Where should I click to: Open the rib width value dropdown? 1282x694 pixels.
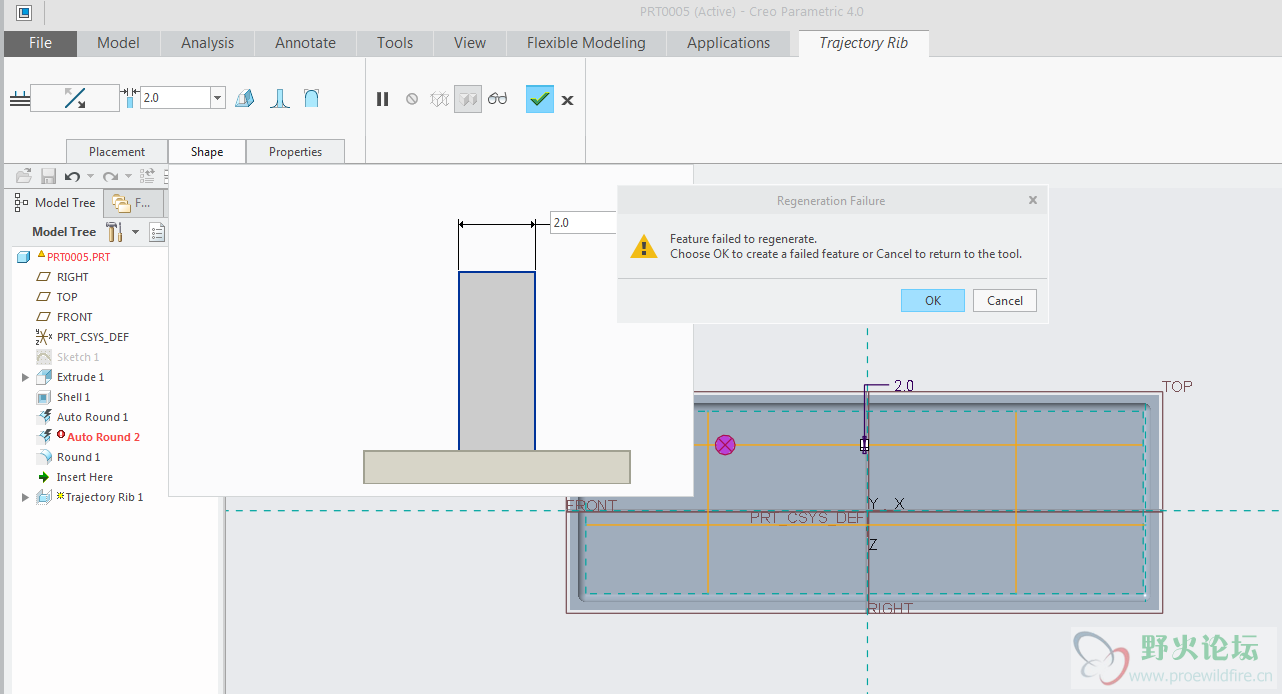pyautogui.click(x=218, y=98)
